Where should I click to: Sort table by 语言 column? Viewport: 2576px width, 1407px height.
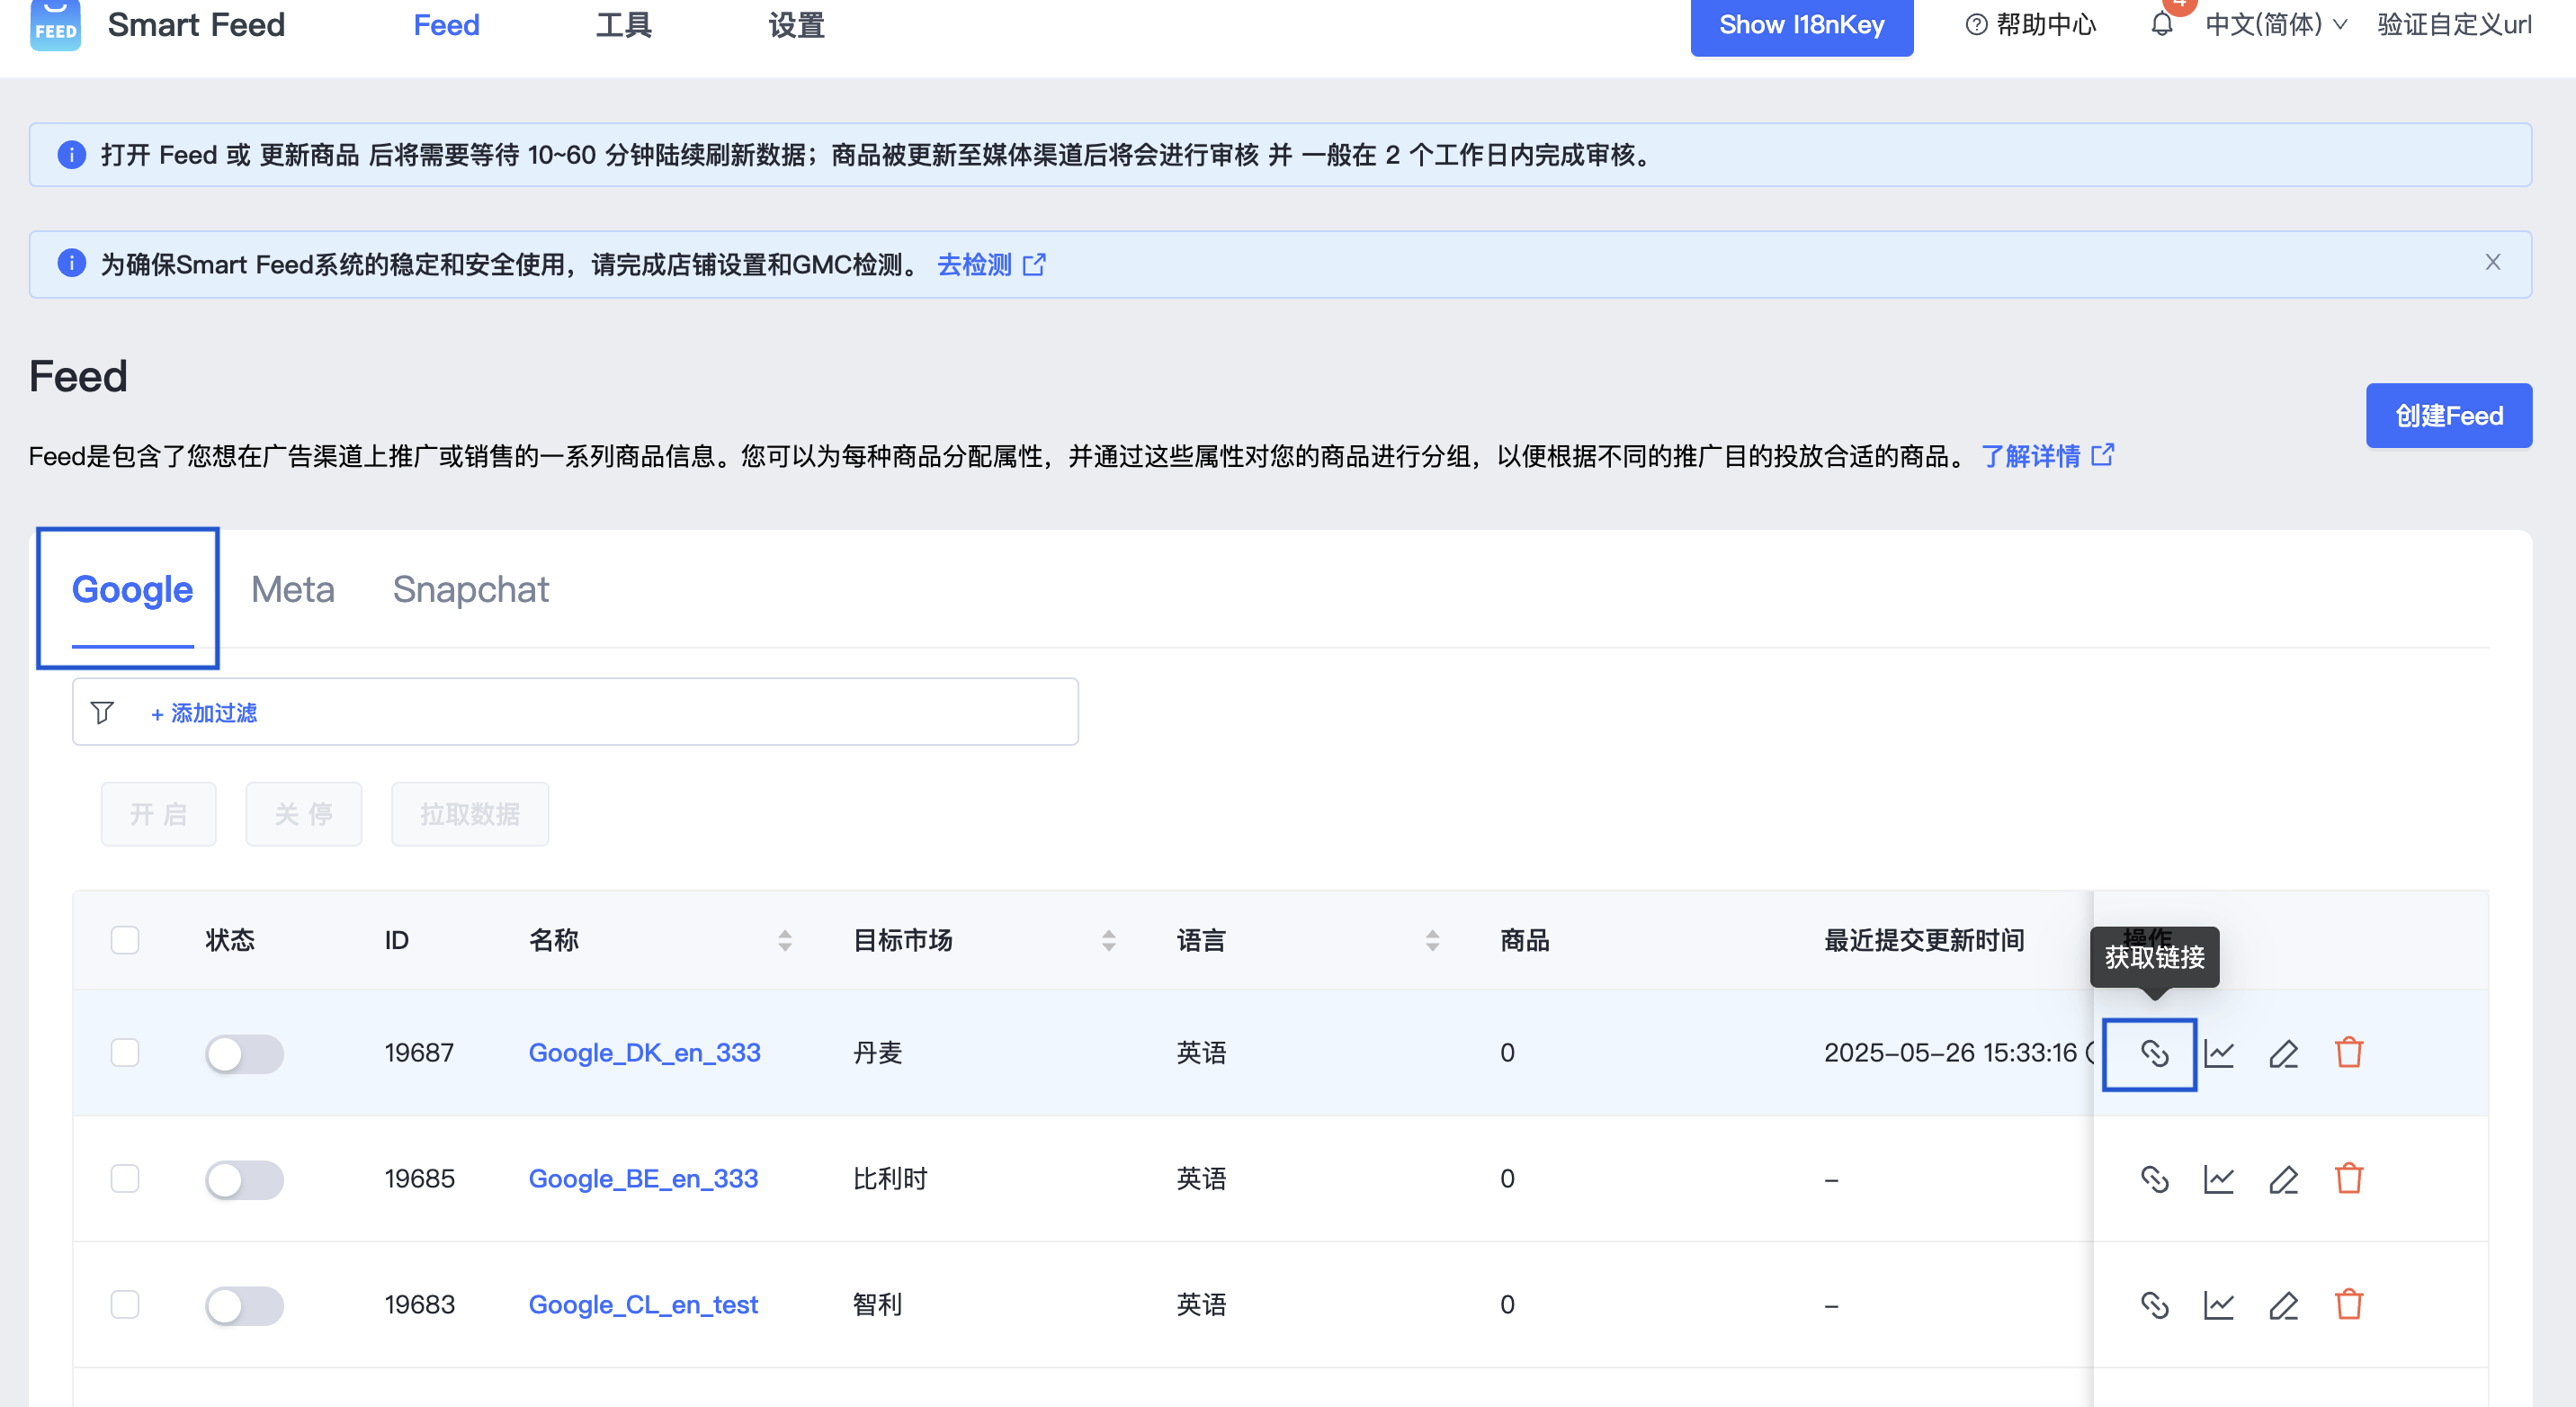pos(1433,940)
